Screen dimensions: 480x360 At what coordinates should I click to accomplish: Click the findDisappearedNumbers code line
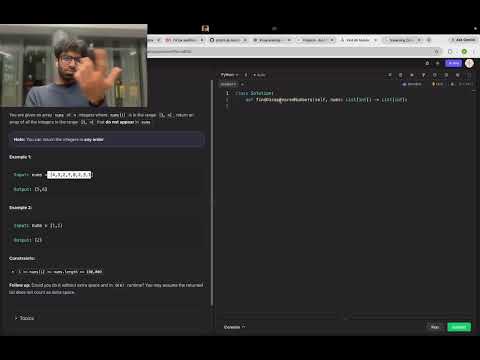[x=327, y=100]
